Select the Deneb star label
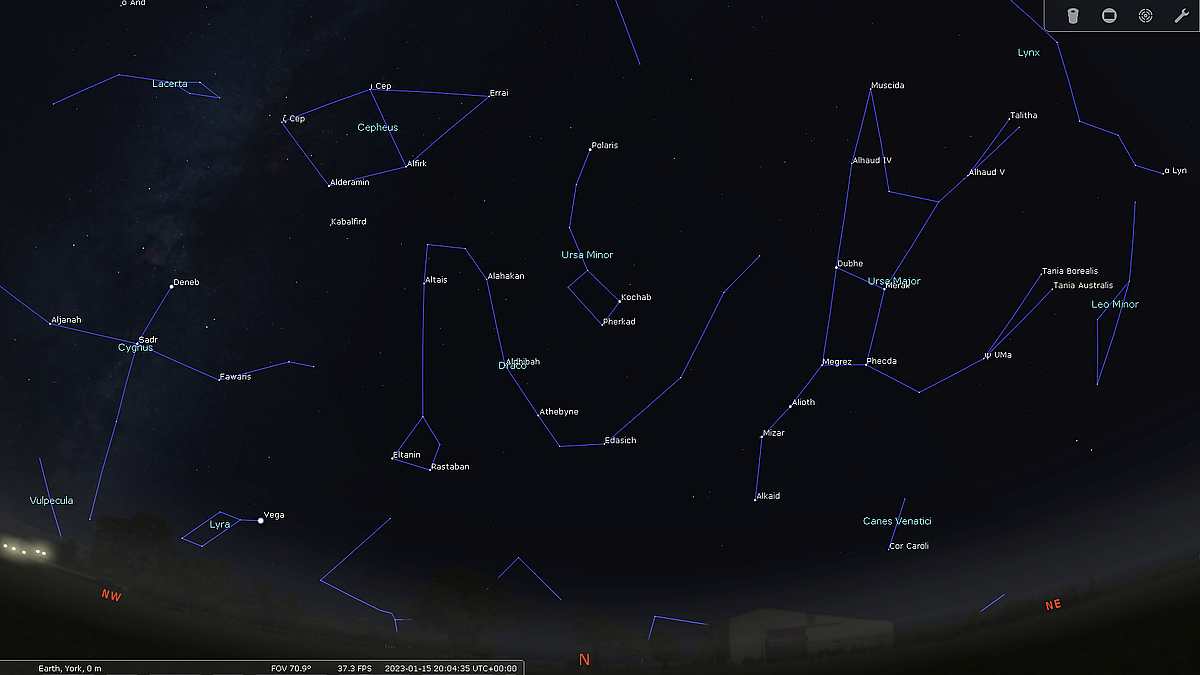This screenshot has width=1200, height=675. (186, 283)
